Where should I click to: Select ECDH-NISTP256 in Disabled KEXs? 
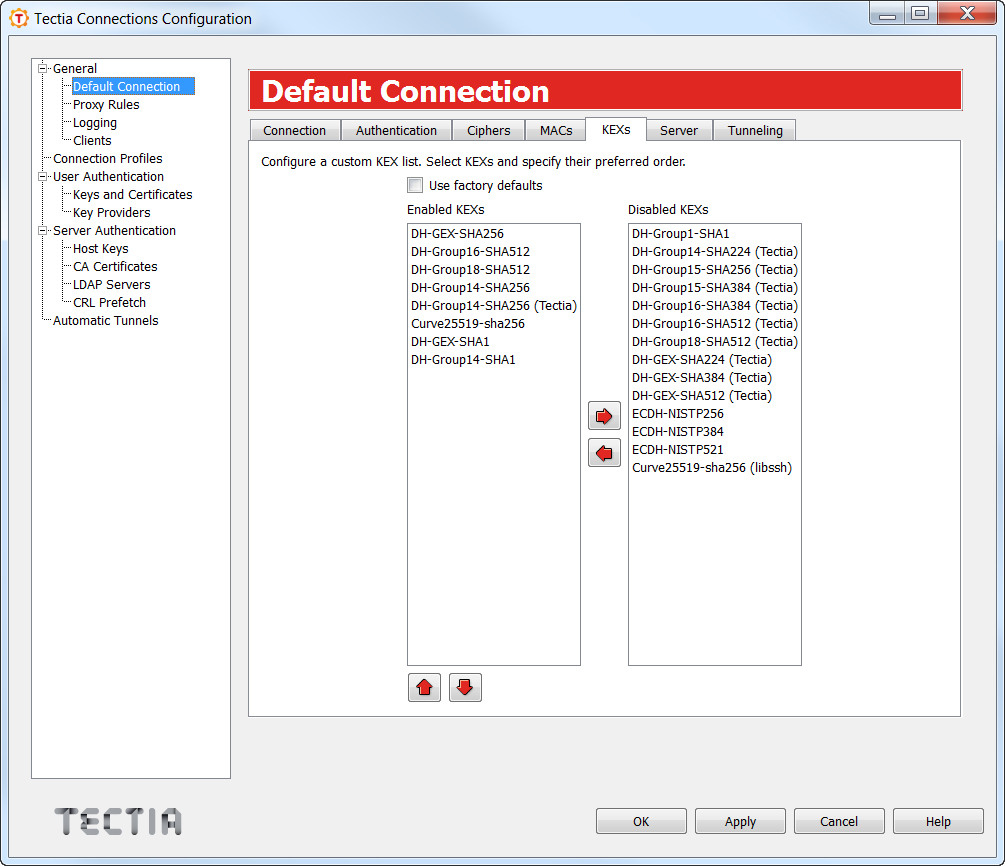[x=715, y=413]
